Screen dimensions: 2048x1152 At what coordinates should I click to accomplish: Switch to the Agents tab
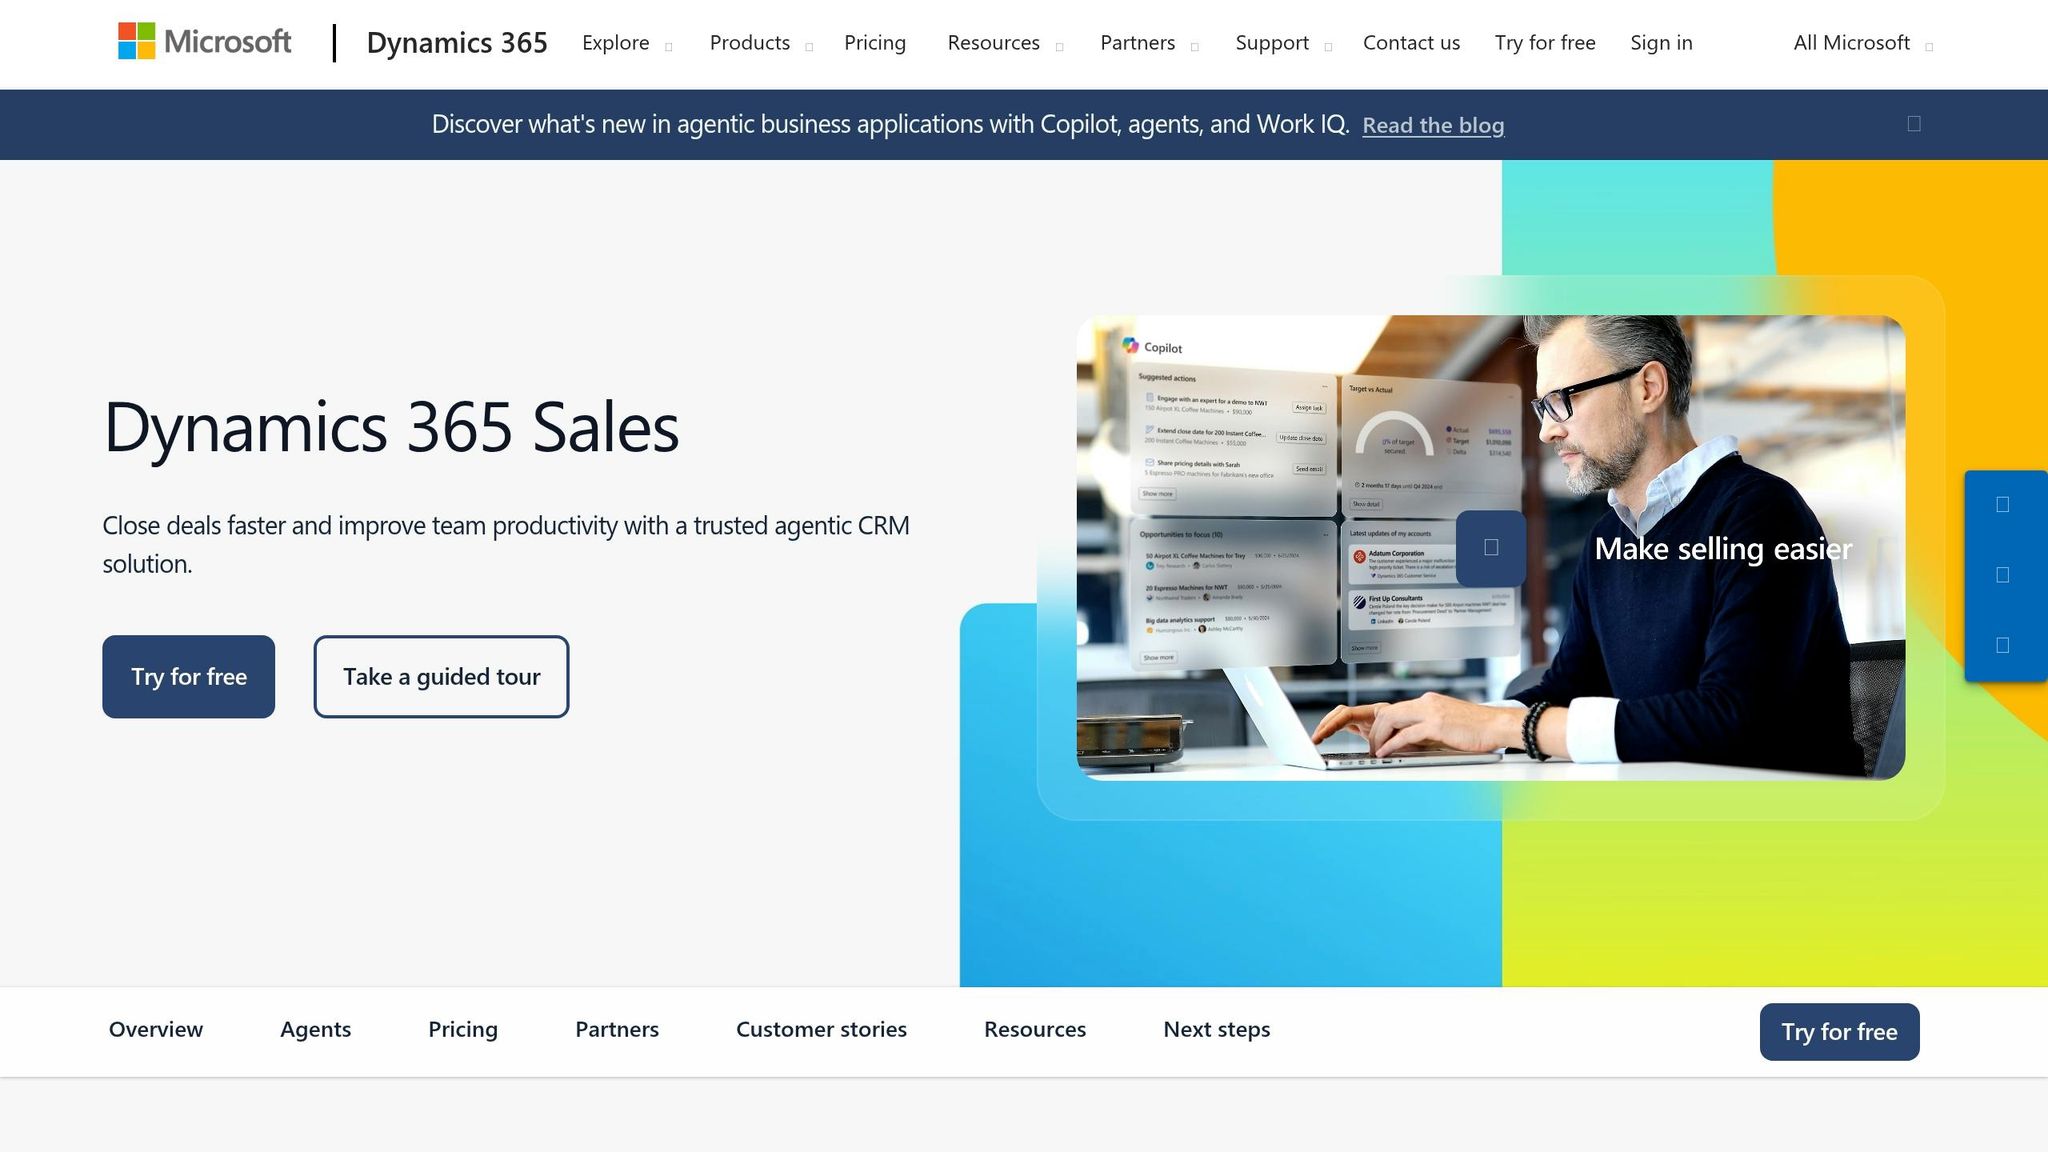pos(315,1029)
